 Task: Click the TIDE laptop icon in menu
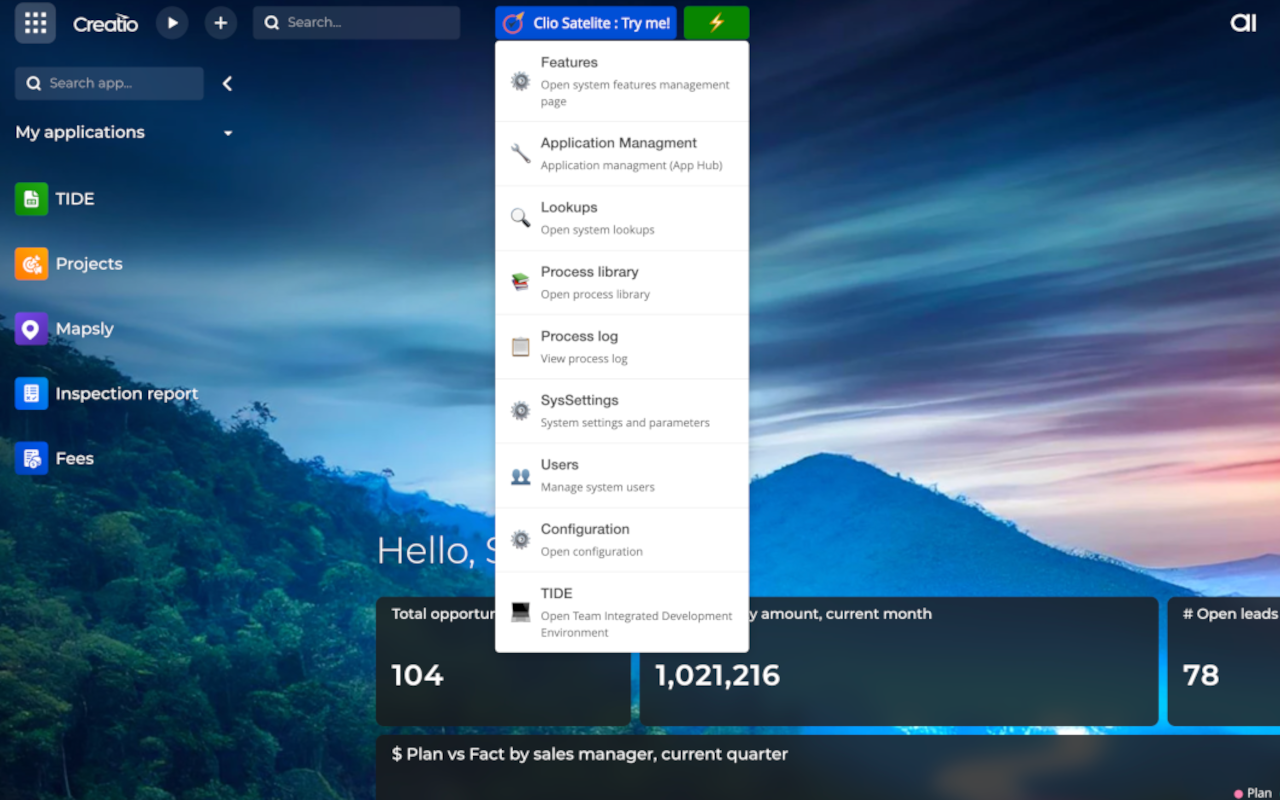[x=520, y=611]
